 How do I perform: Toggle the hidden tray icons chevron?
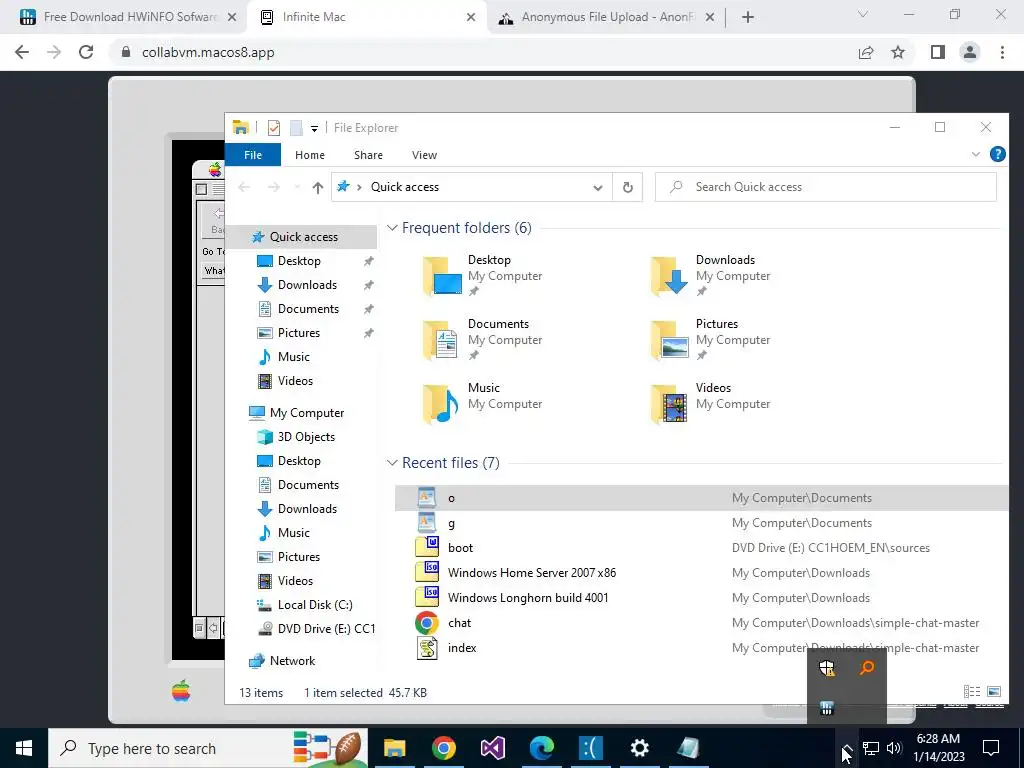coord(846,748)
